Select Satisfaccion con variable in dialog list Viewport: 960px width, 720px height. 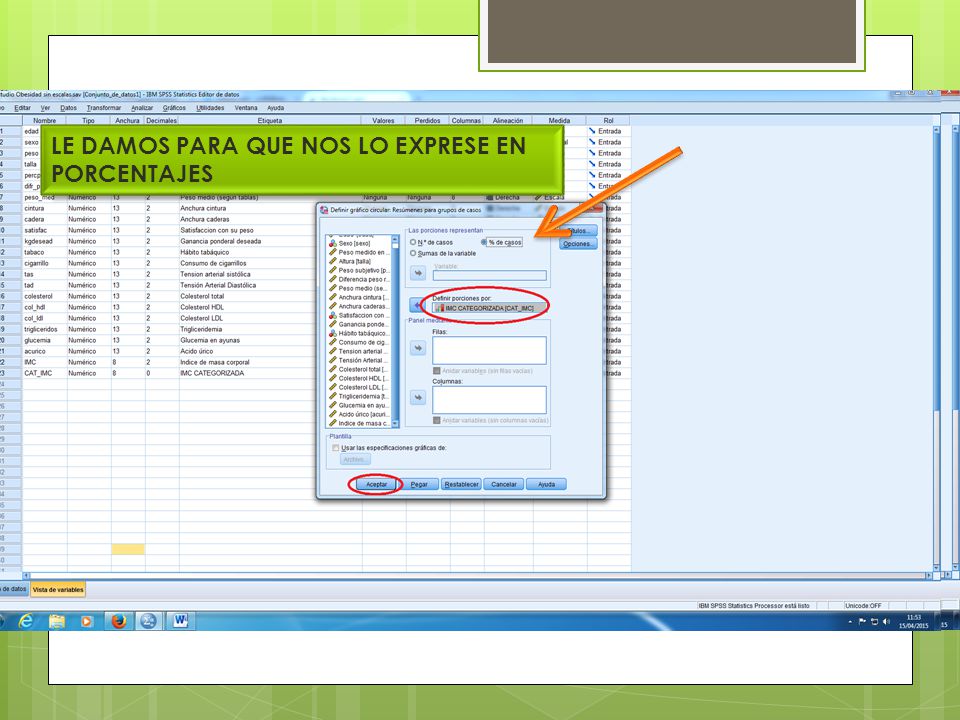pyautogui.click(x=361, y=315)
